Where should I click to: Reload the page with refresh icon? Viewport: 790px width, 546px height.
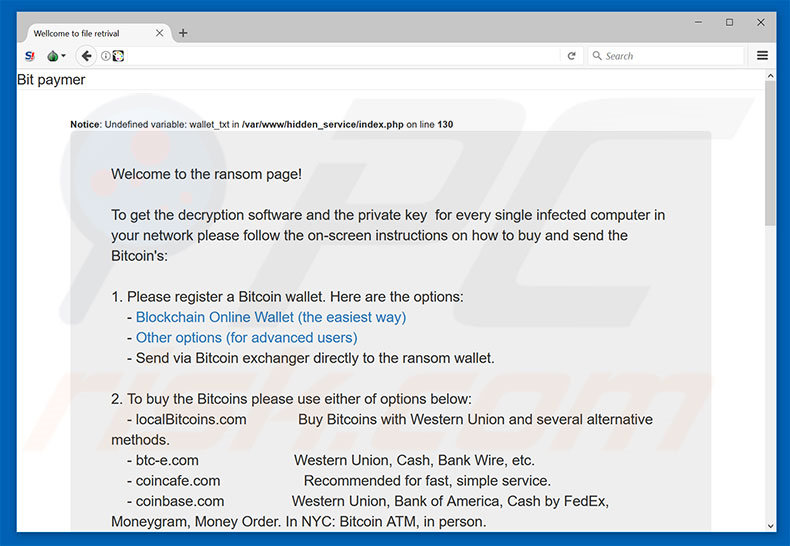click(x=571, y=56)
